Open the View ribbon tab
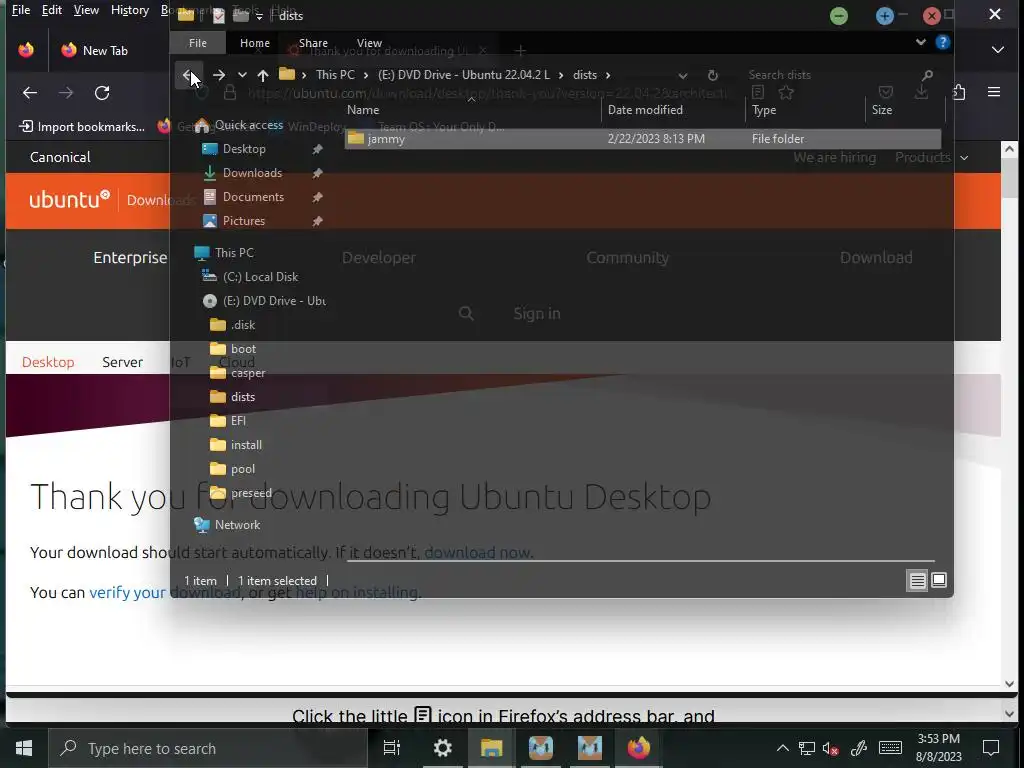 369,43
